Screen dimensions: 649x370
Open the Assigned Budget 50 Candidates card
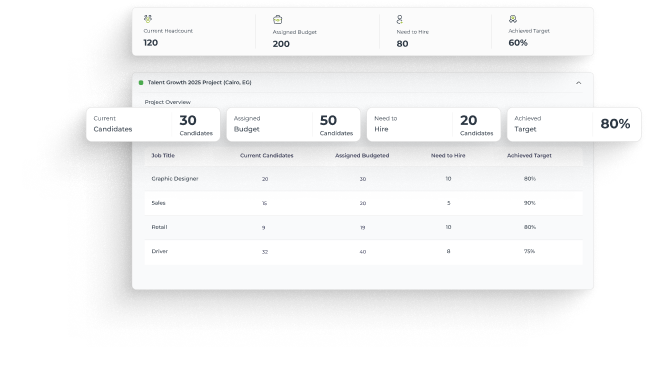293,125
